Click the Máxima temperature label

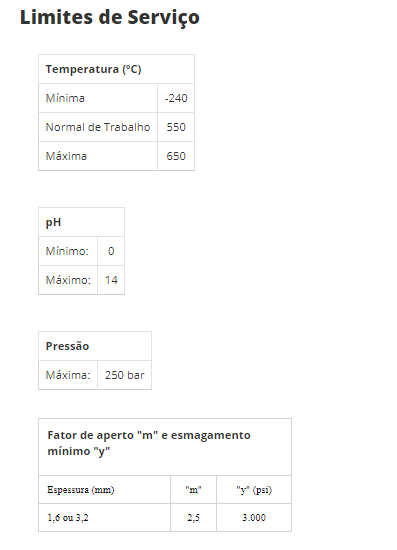point(66,156)
